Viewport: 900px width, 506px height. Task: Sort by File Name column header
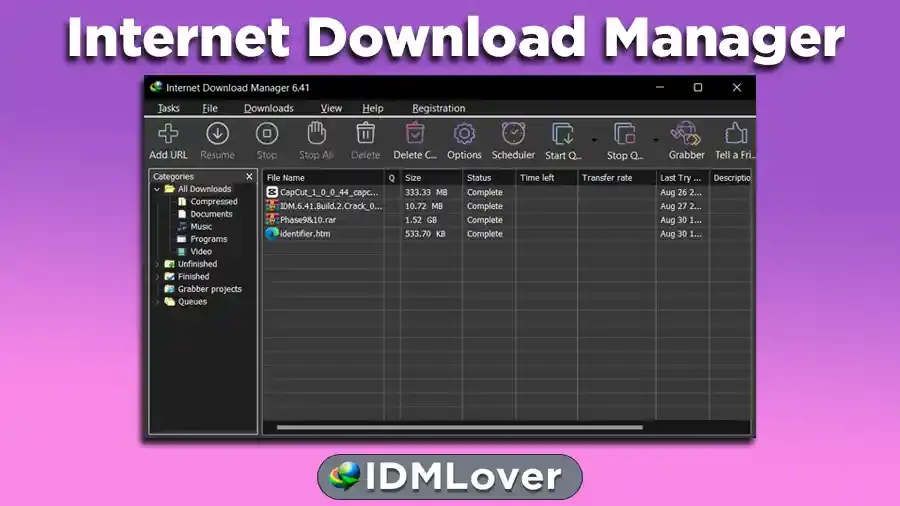[x=323, y=178]
